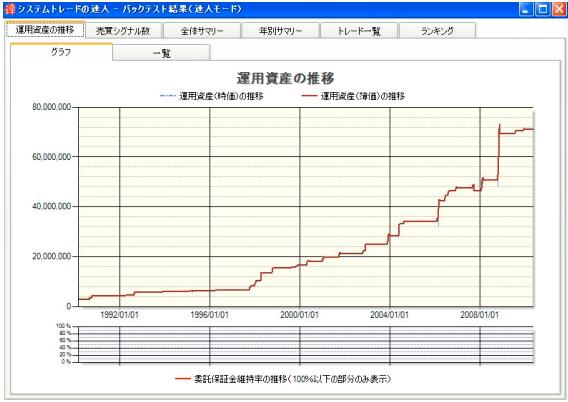Image resolution: width=568 pixels, height=402 pixels.
Task: Minimize the backtest results window
Action: (526, 9)
